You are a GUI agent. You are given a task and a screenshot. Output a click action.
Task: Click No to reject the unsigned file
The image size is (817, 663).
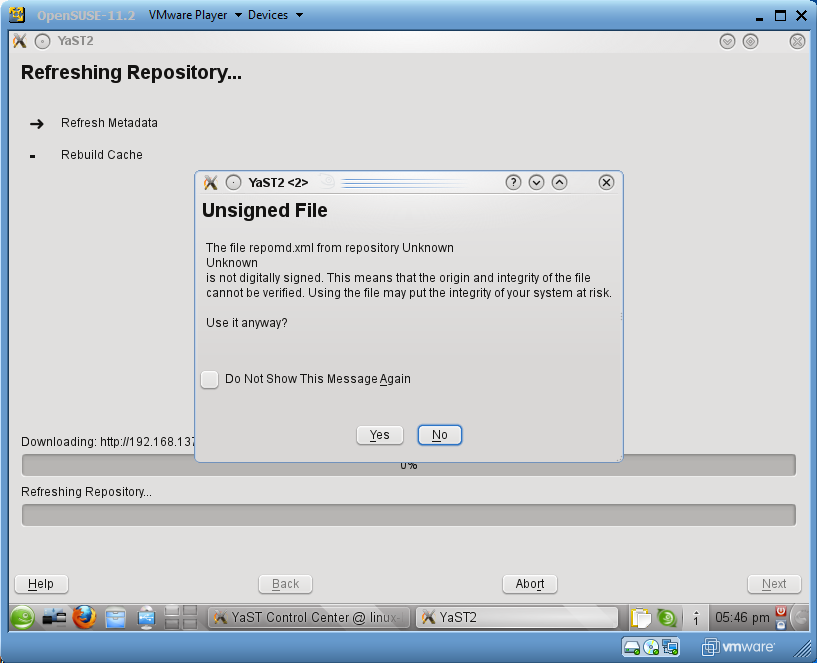tap(439, 435)
